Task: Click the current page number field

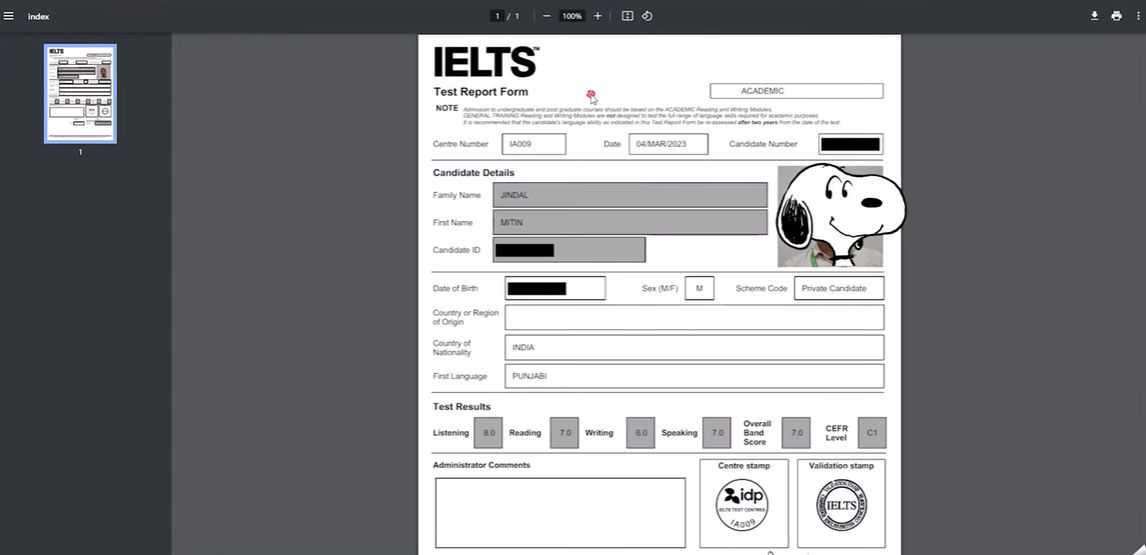Action: [497, 16]
